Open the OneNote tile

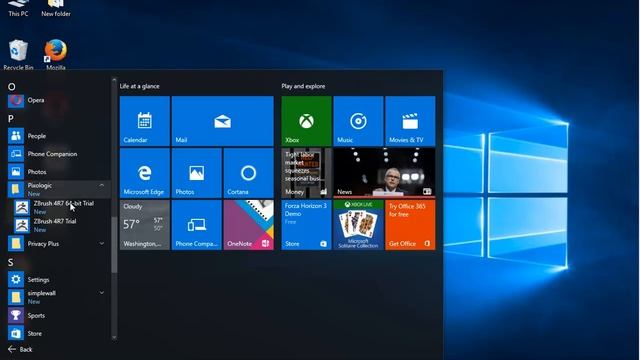[x=249, y=225]
